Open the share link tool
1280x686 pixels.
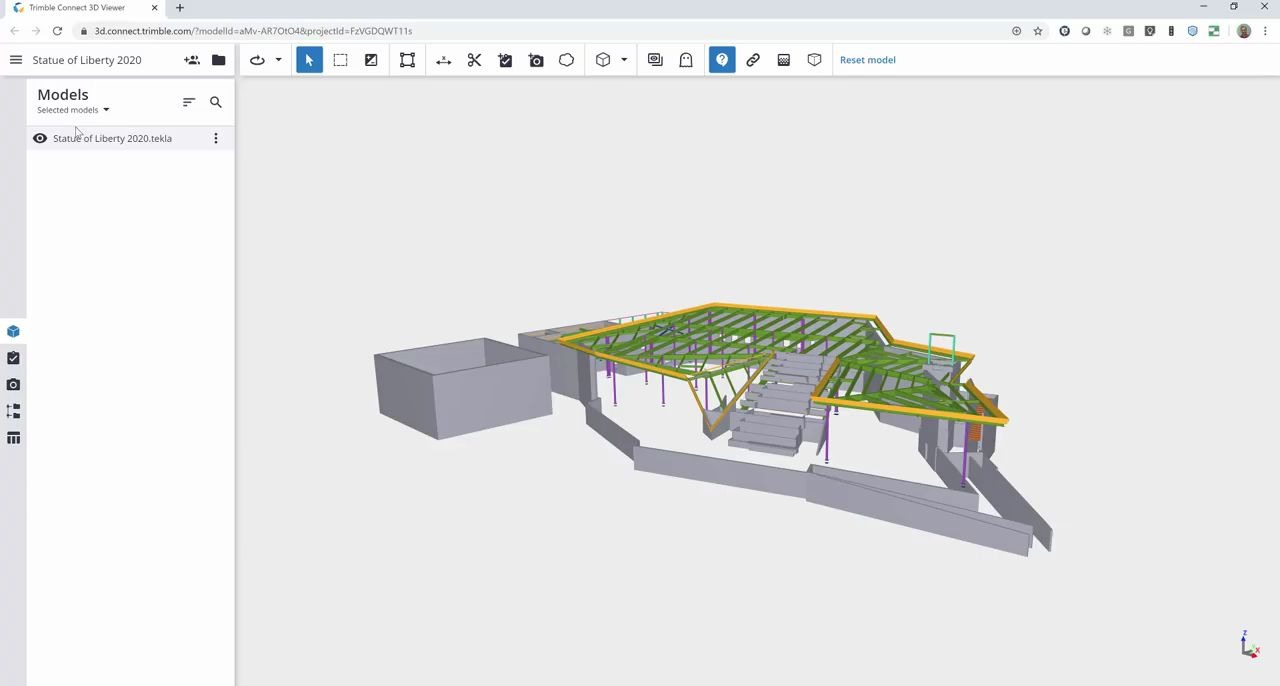click(753, 59)
